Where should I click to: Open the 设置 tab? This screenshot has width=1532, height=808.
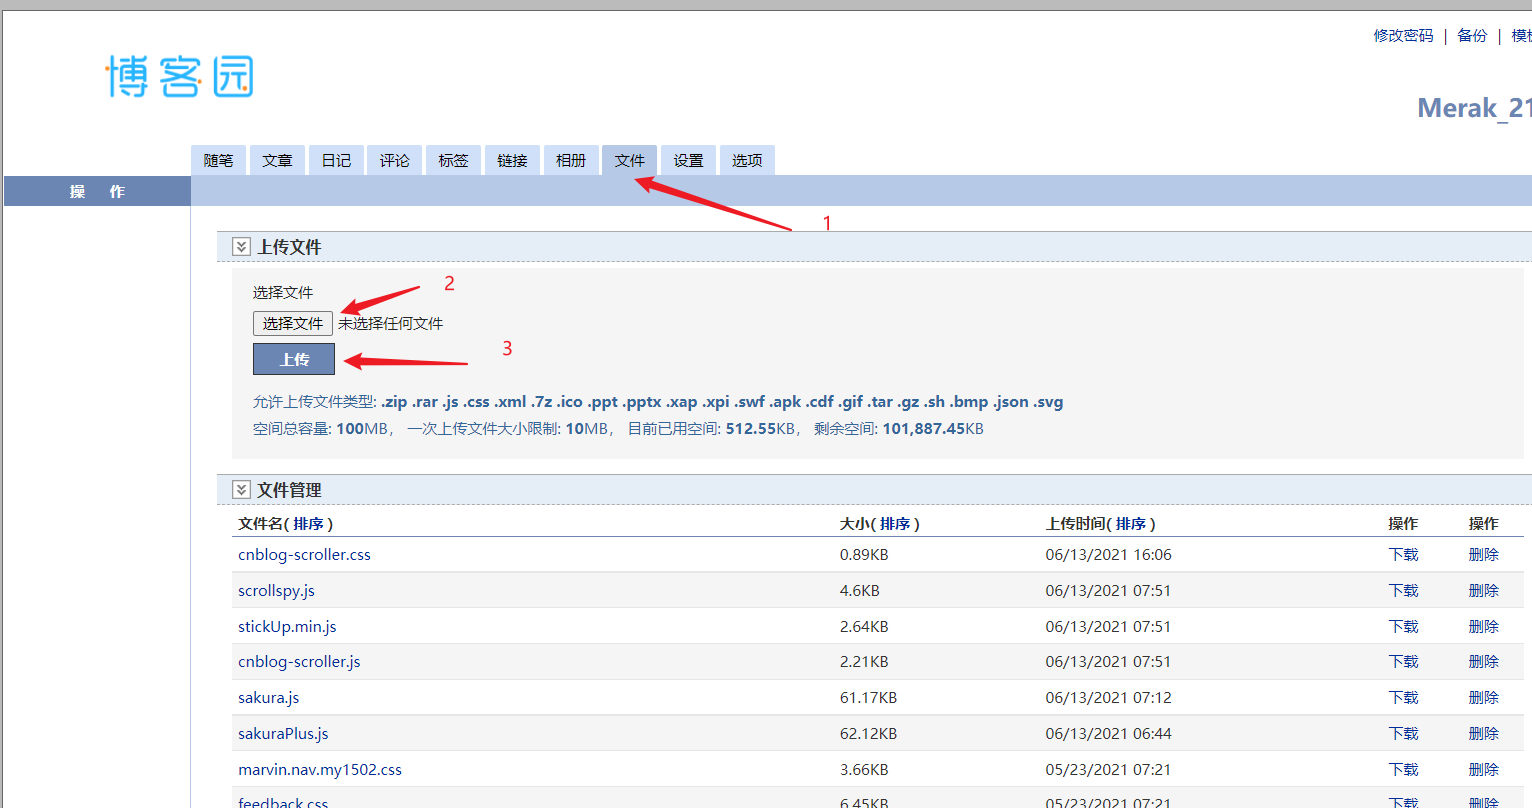tap(688, 160)
